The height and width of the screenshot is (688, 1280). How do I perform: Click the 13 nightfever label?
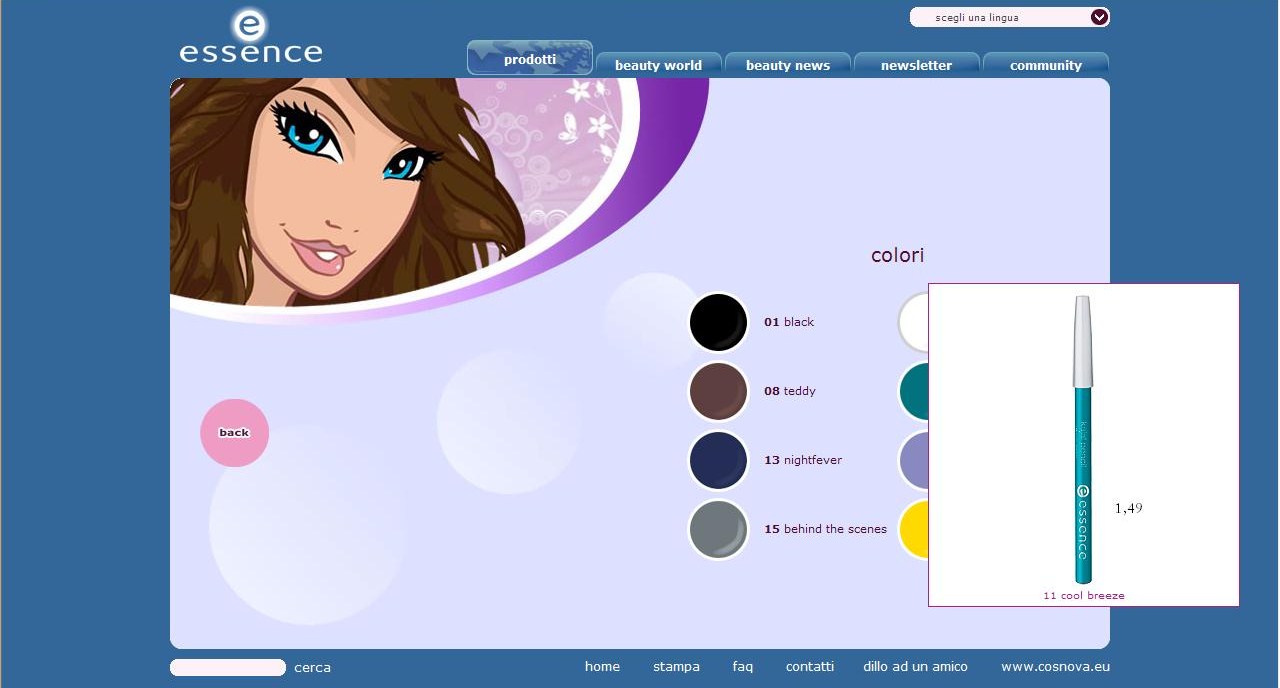(803, 460)
